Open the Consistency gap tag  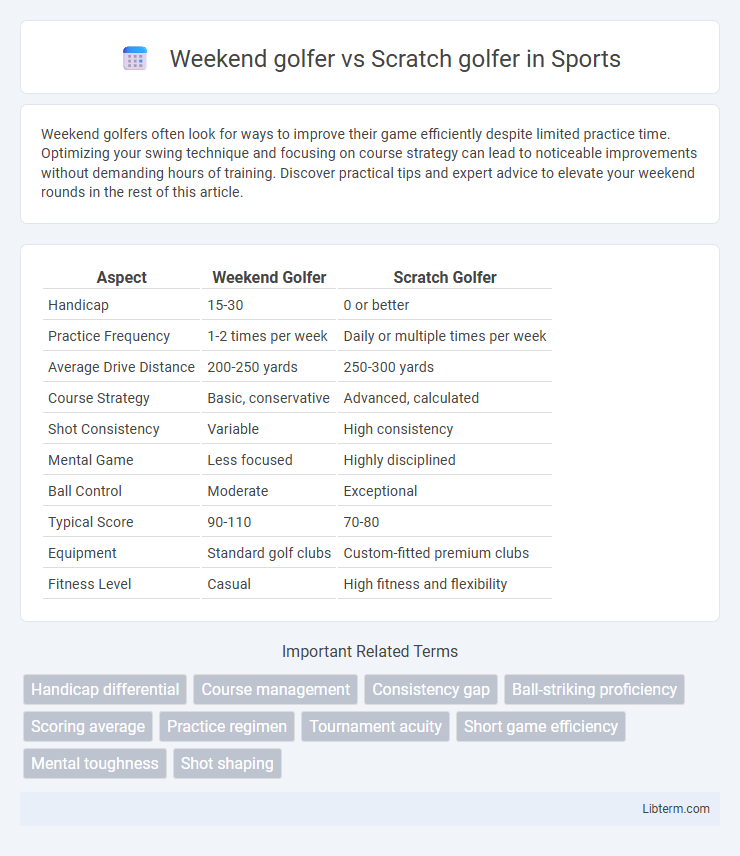point(431,689)
